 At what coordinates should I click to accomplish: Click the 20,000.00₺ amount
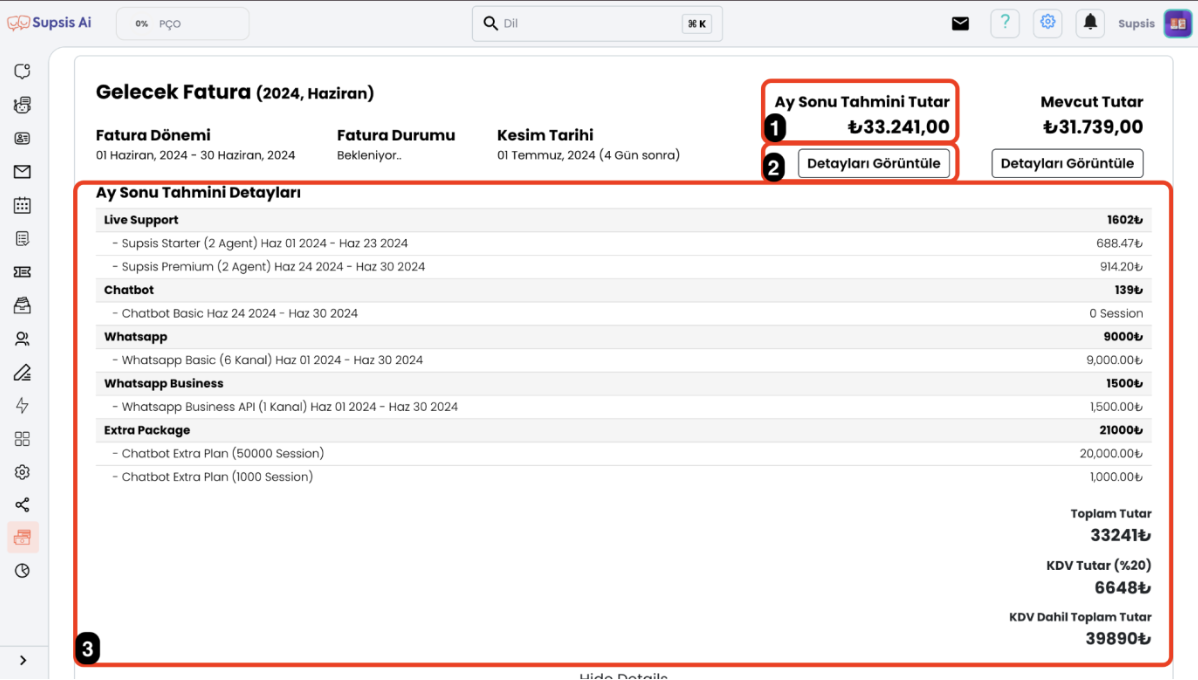click(1111, 453)
